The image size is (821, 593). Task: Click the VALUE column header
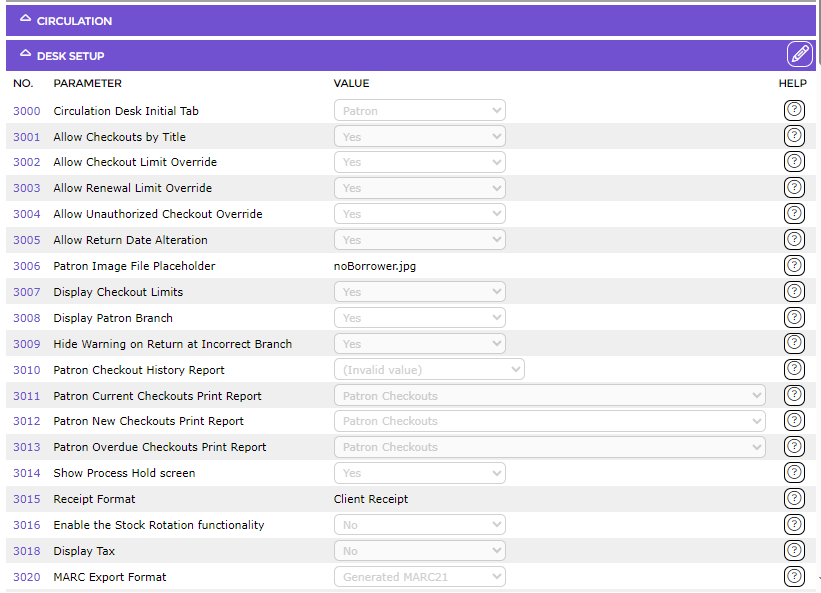[351, 83]
